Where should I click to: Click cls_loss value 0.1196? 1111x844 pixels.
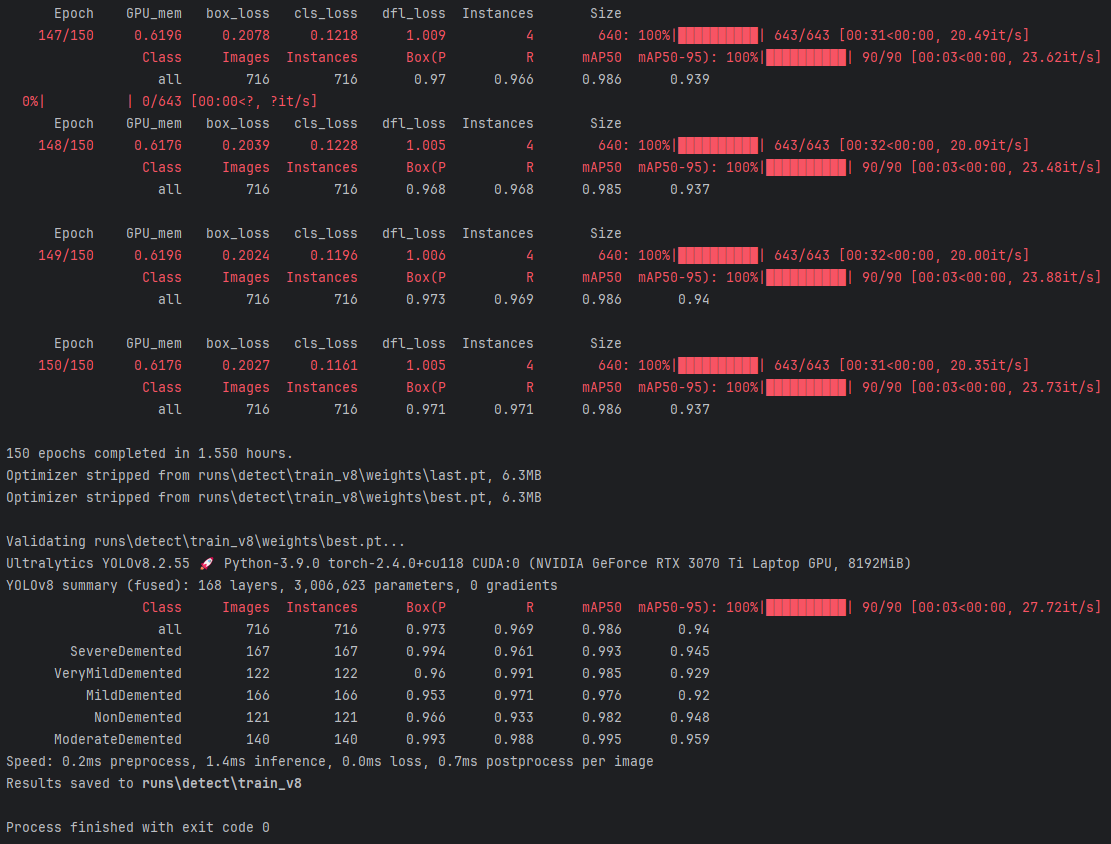334,255
